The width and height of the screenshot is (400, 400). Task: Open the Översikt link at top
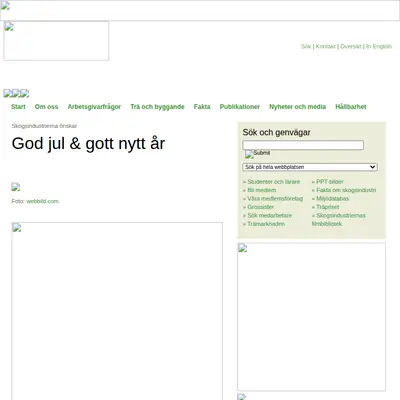point(351,46)
